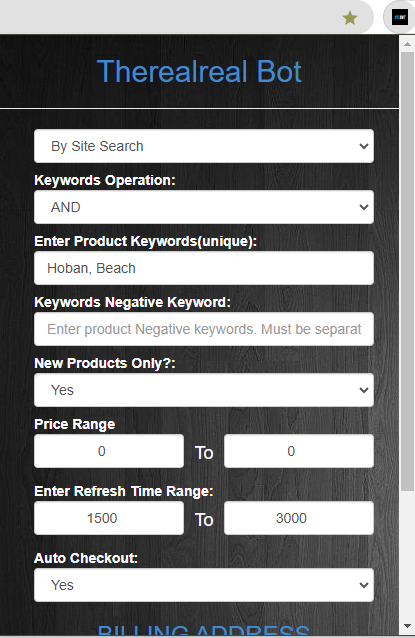
Task: Select the minimum Price Range field
Action: click(x=109, y=451)
